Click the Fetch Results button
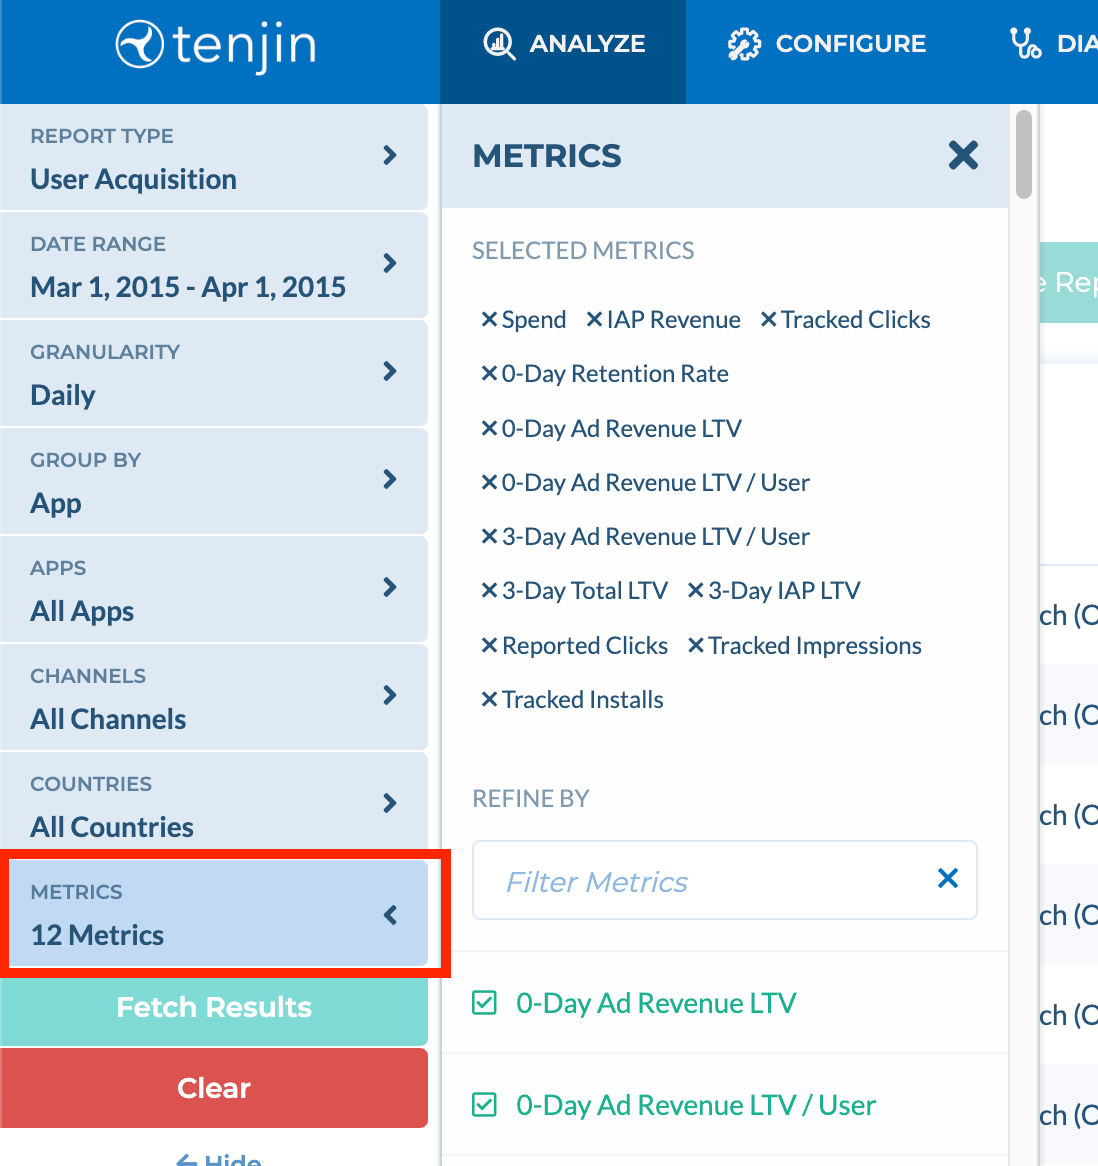This screenshot has width=1098, height=1166. 214,1008
